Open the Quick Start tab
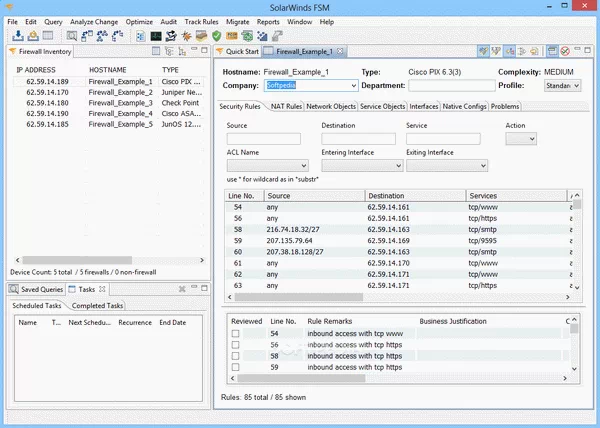 (x=238, y=51)
